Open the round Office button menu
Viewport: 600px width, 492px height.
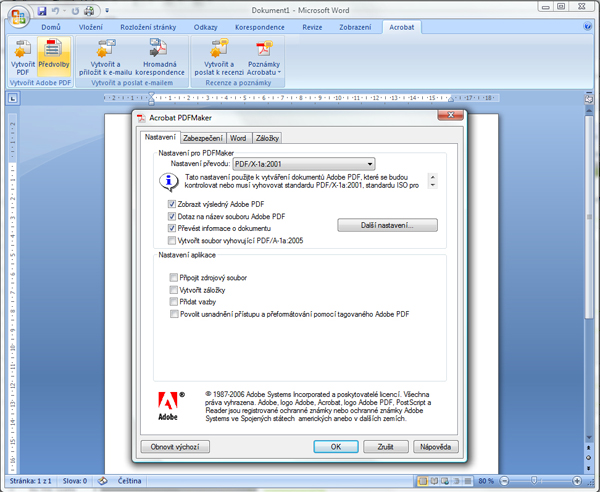pyautogui.click(x=19, y=17)
